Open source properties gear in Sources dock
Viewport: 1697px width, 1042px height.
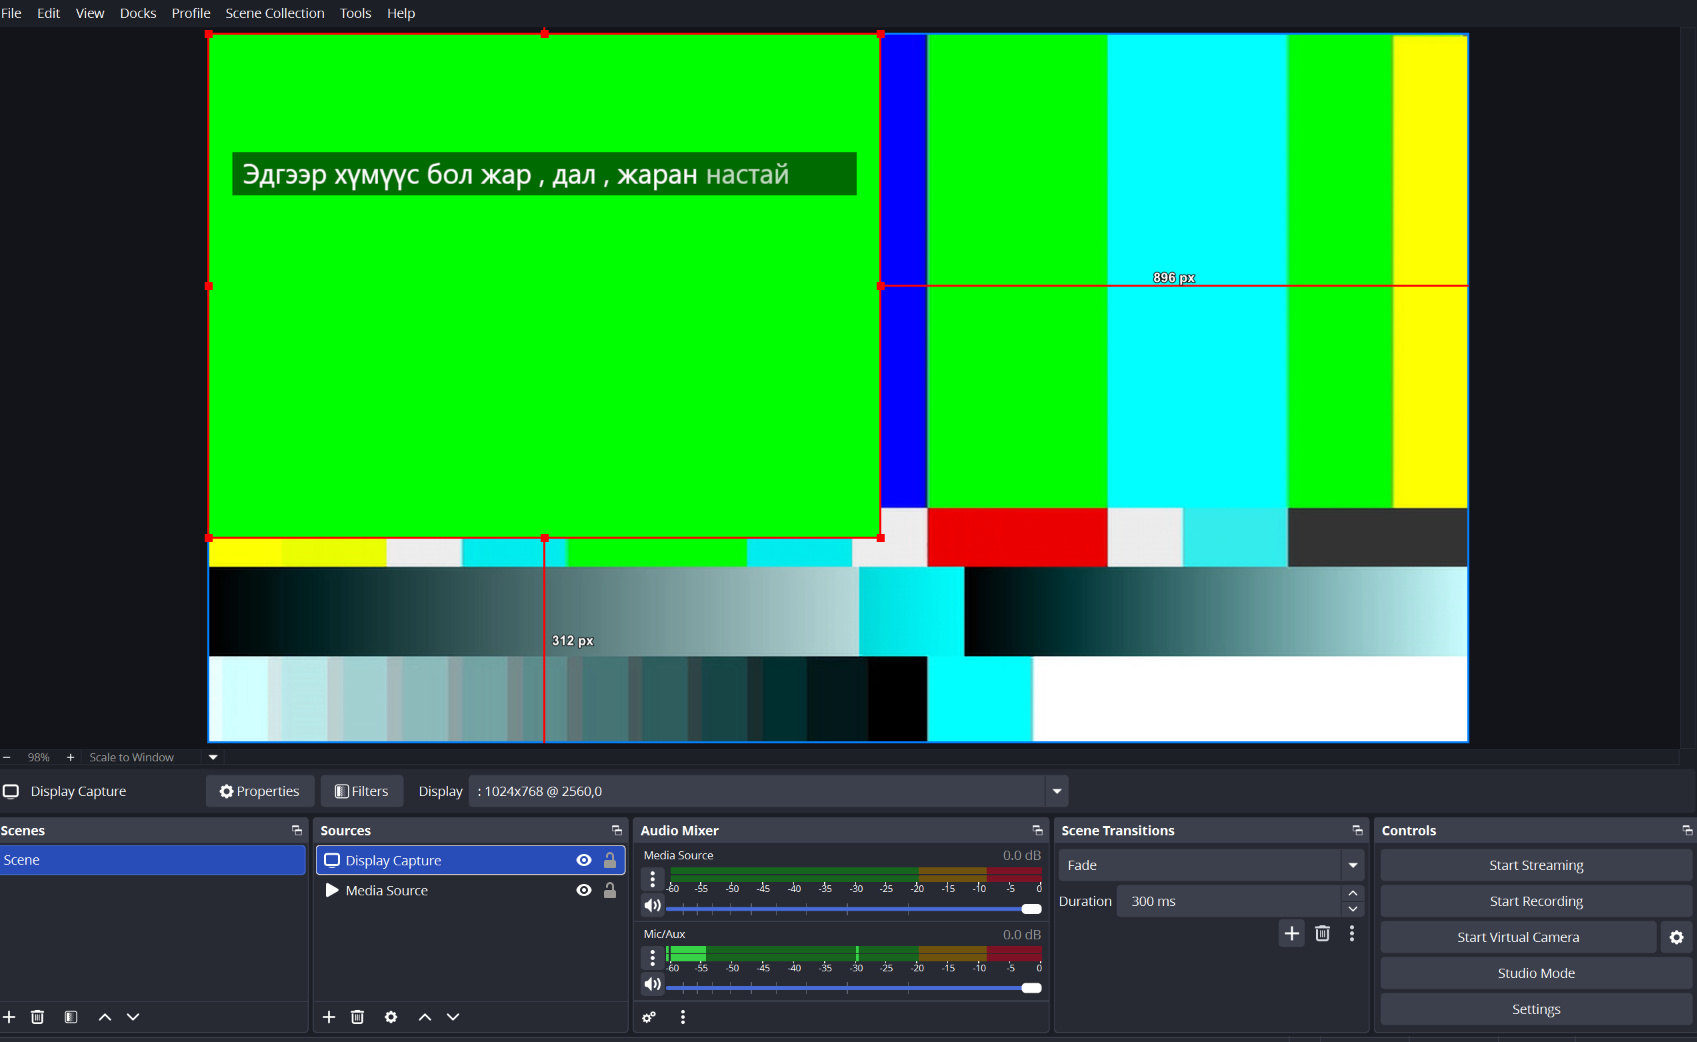pyautogui.click(x=391, y=1017)
